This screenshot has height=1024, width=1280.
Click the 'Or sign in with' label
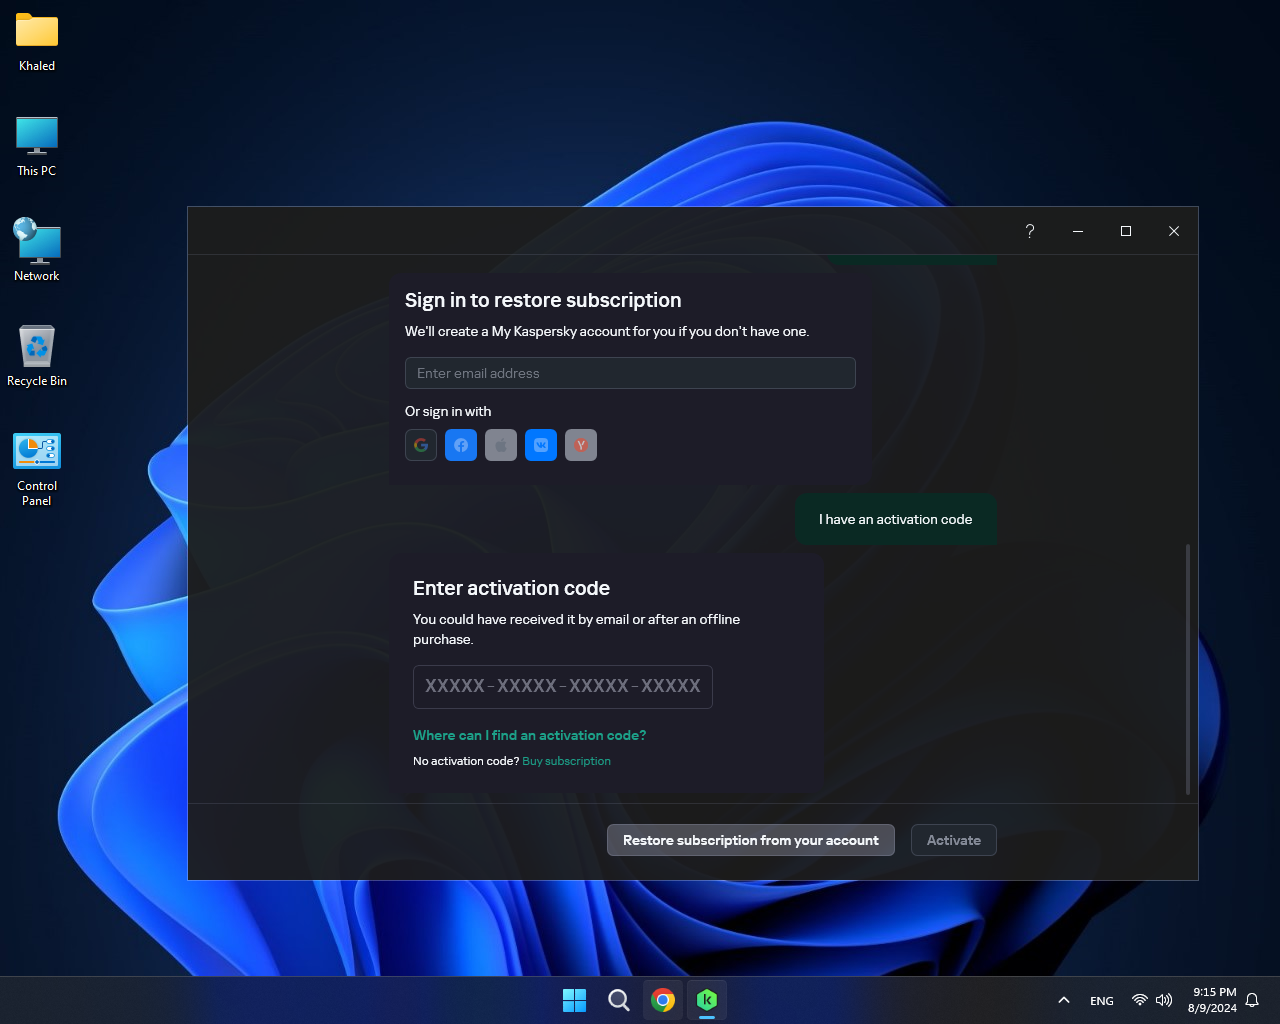click(448, 411)
